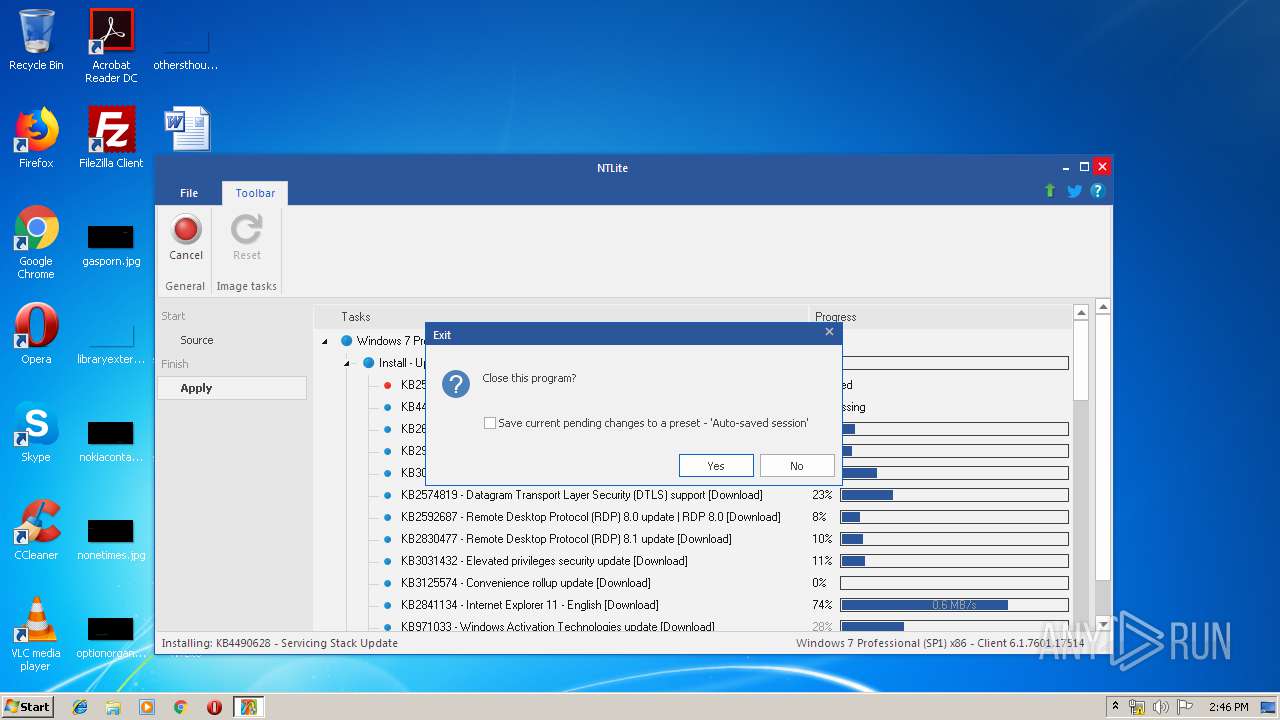Show hidden icons arrow in system tray
The image size is (1280, 720).
pos(1115,707)
